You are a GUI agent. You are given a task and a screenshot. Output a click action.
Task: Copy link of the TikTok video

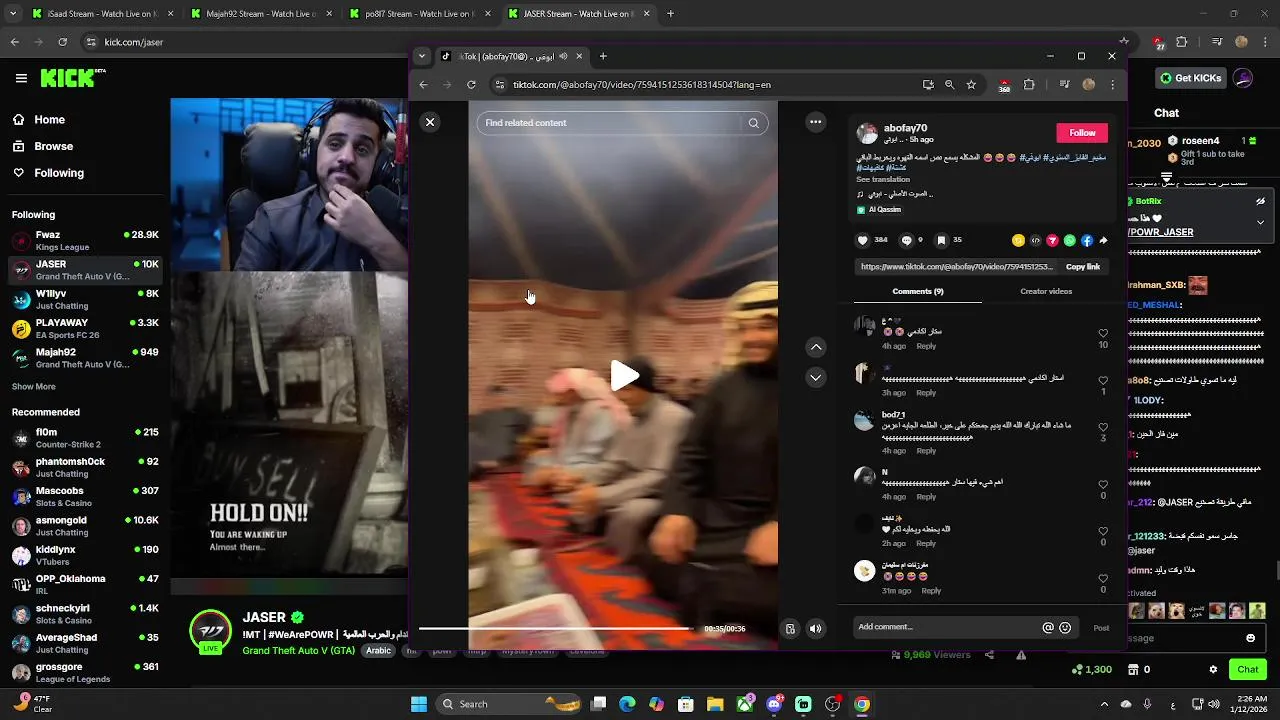(x=1082, y=267)
